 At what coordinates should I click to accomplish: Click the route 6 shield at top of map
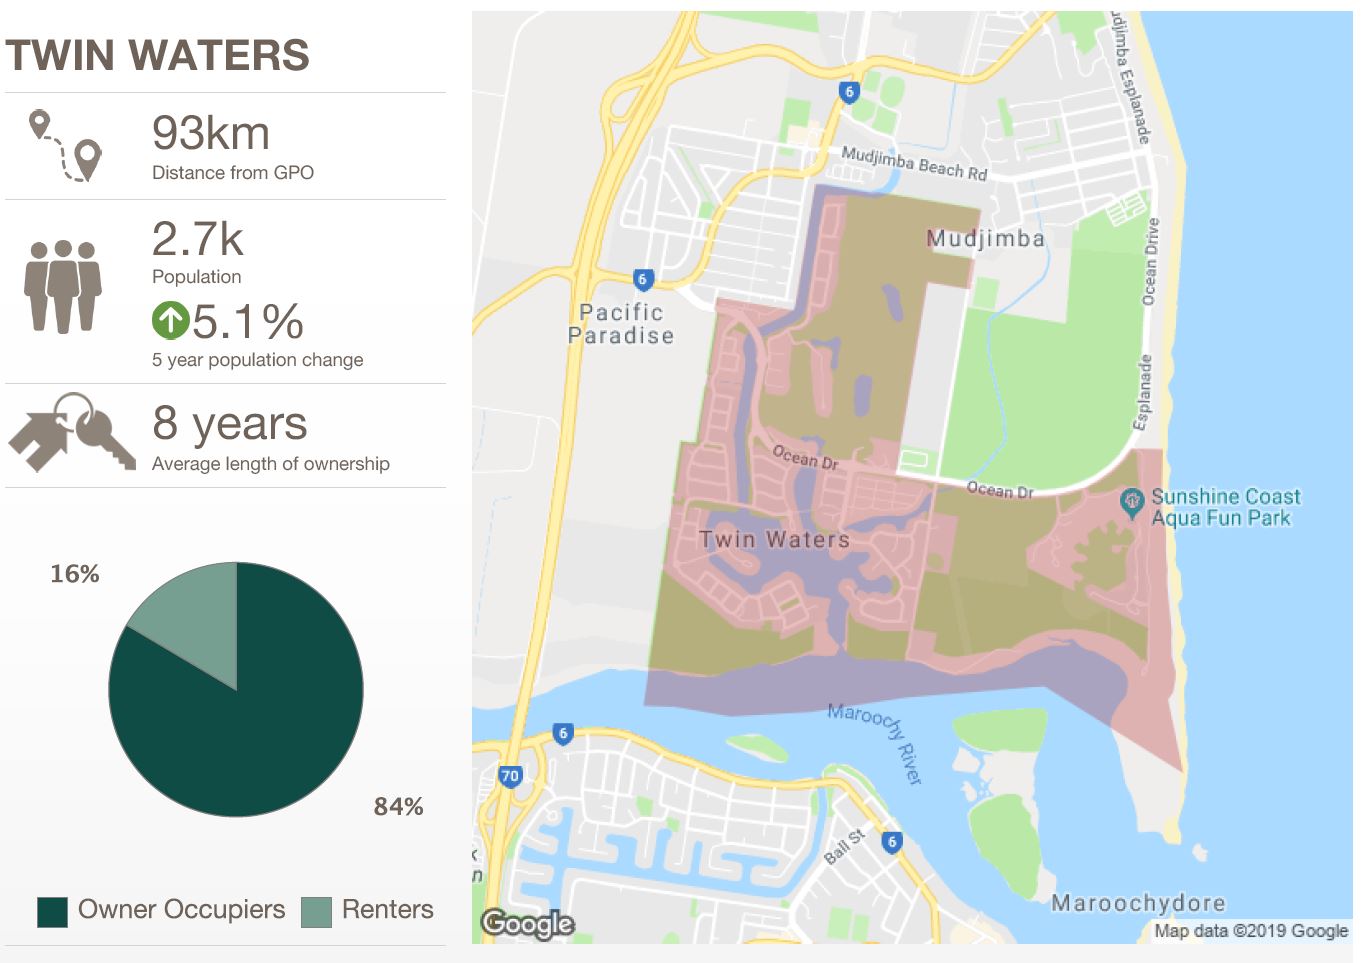click(x=849, y=92)
